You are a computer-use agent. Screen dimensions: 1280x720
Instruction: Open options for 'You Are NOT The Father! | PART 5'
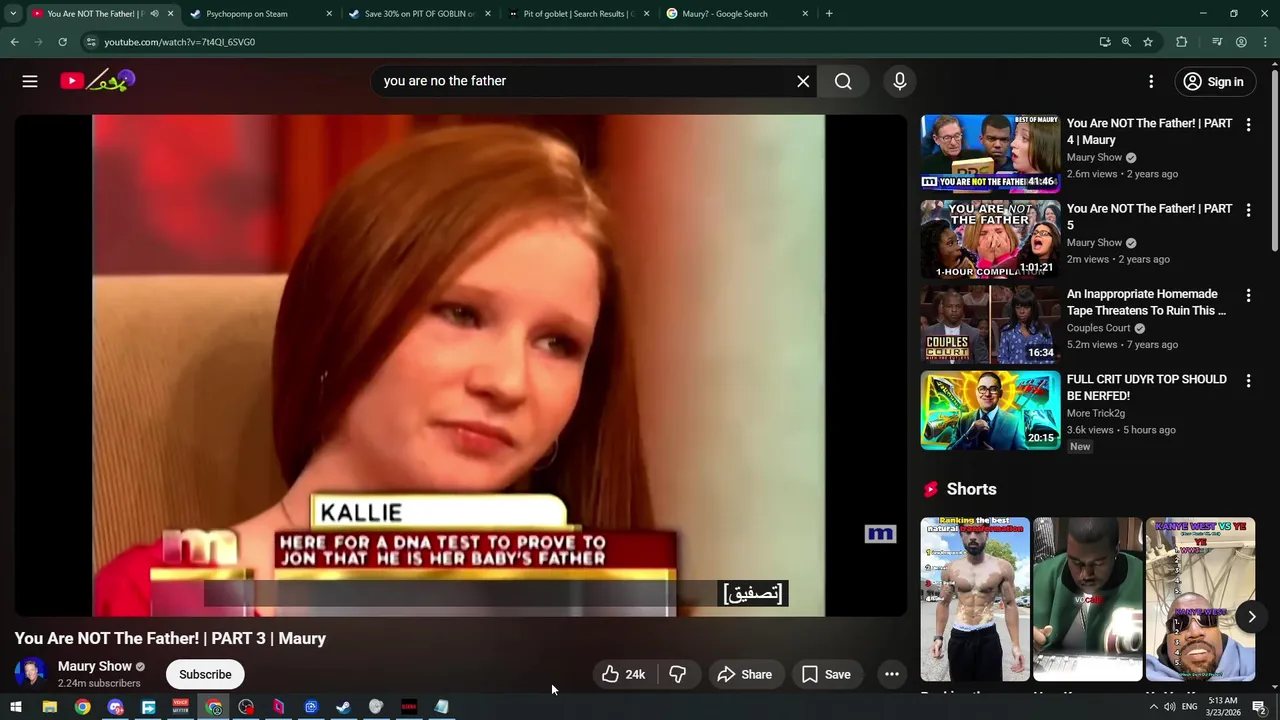coord(1248,210)
